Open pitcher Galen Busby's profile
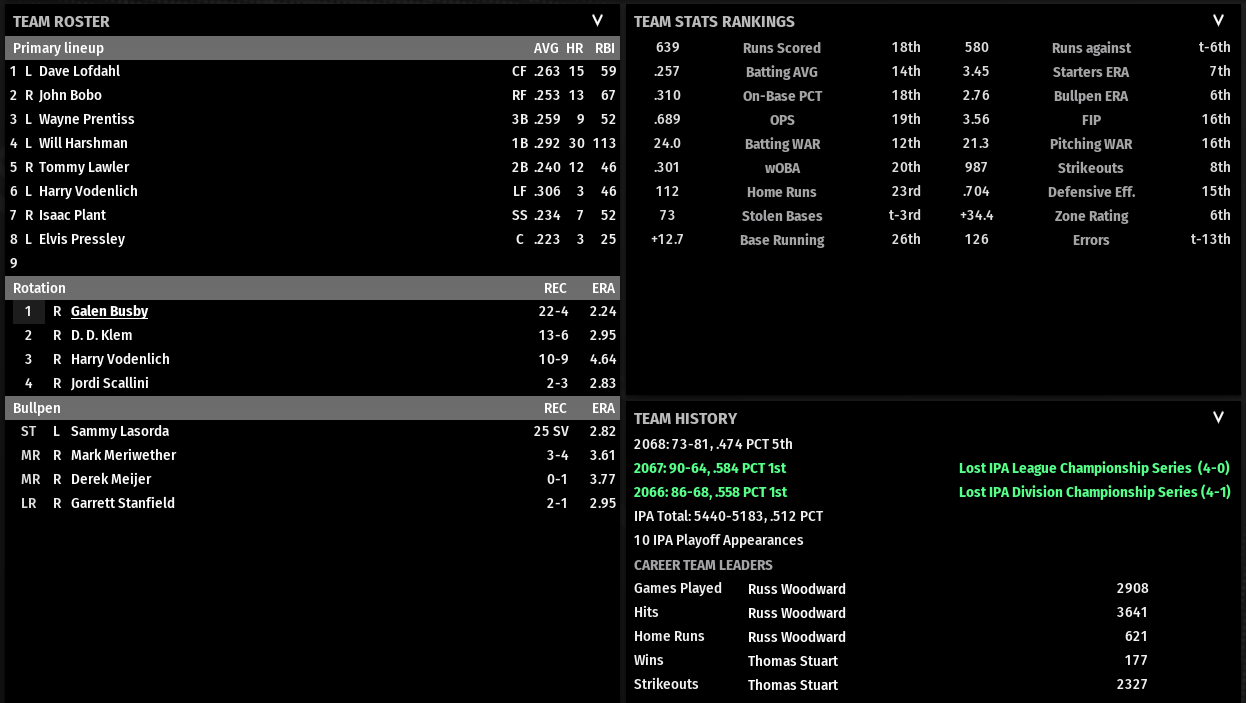This screenshot has width=1246, height=703. [x=109, y=311]
